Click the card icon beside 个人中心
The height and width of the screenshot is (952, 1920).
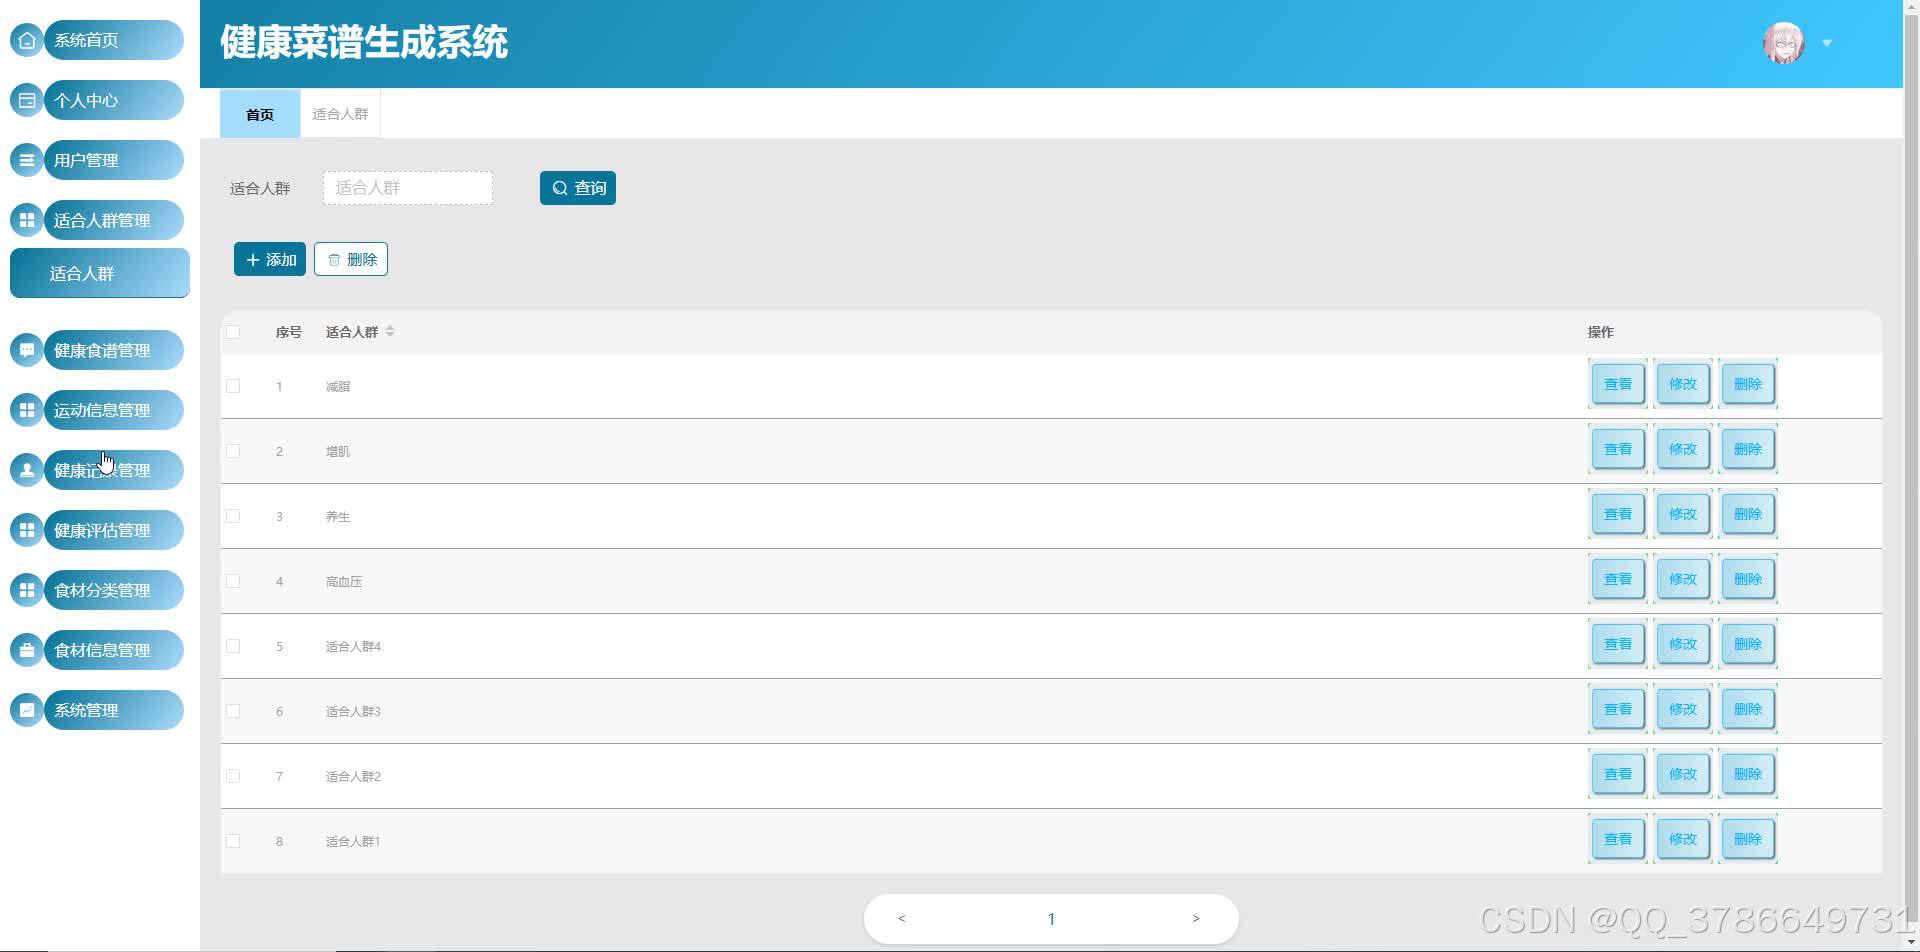[x=27, y=100]
